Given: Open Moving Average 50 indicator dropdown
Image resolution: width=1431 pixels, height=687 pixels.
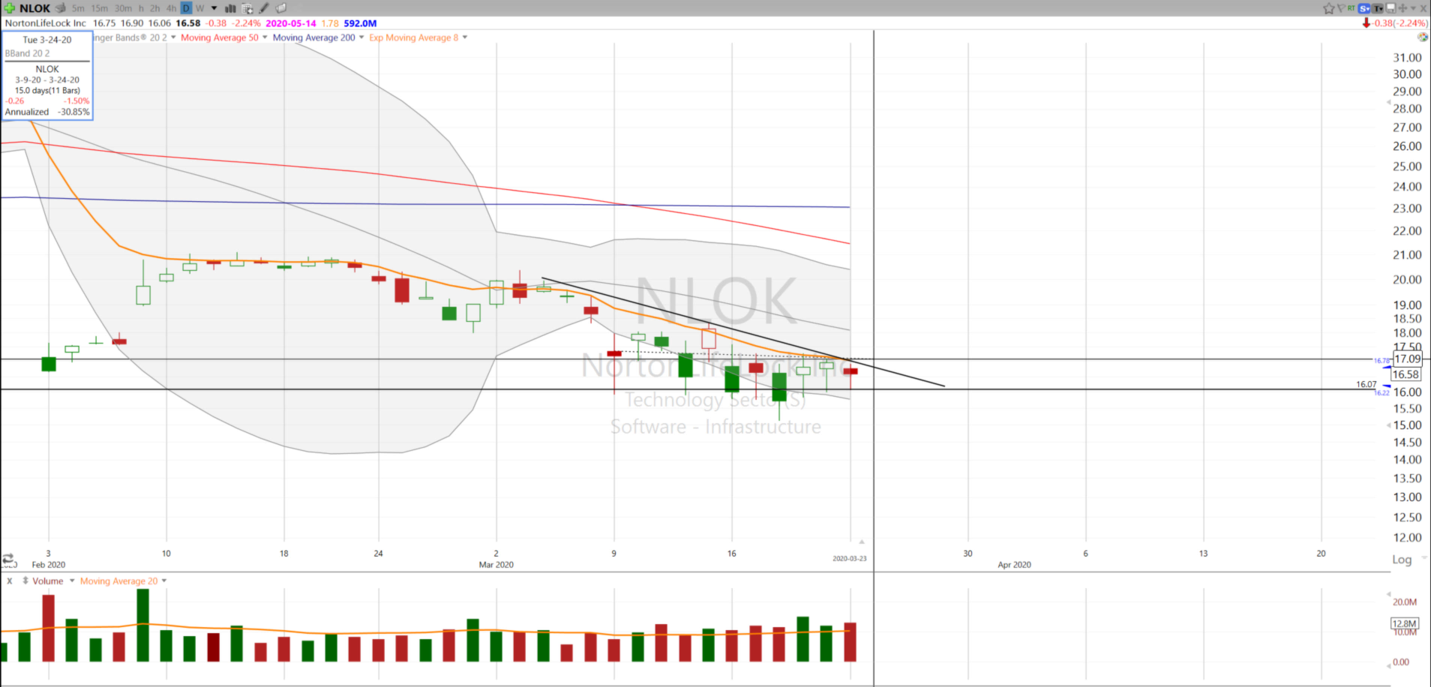Looking at the screenshot, I should pyautogui.click(x=265, y=38).
